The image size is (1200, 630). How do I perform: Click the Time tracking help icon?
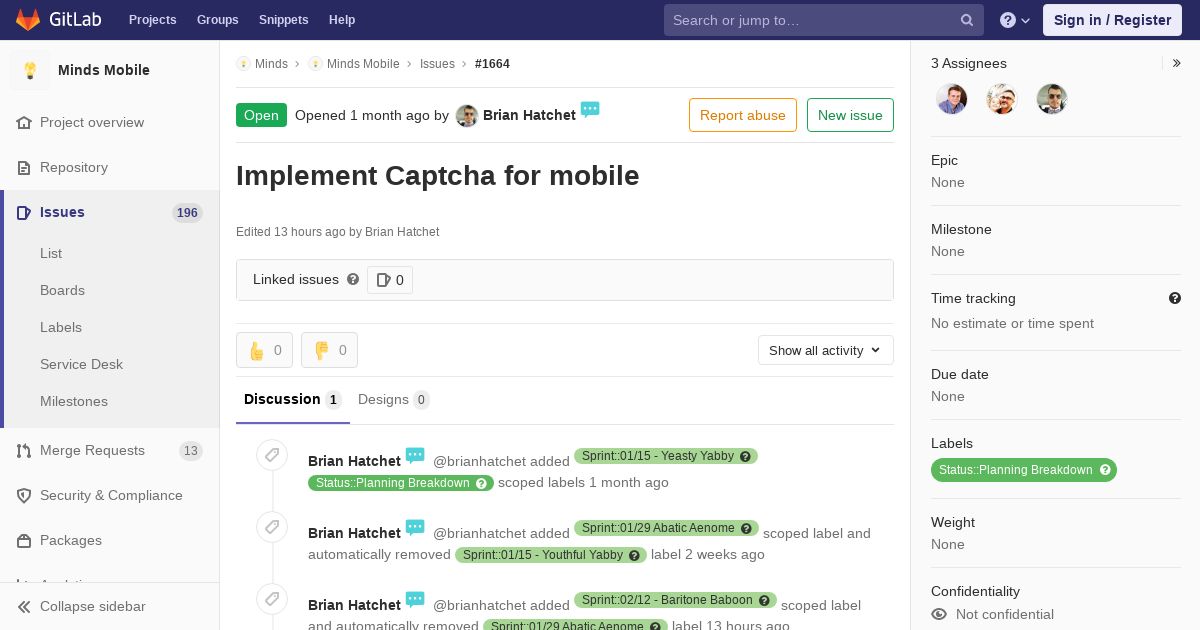(1175, 298)
